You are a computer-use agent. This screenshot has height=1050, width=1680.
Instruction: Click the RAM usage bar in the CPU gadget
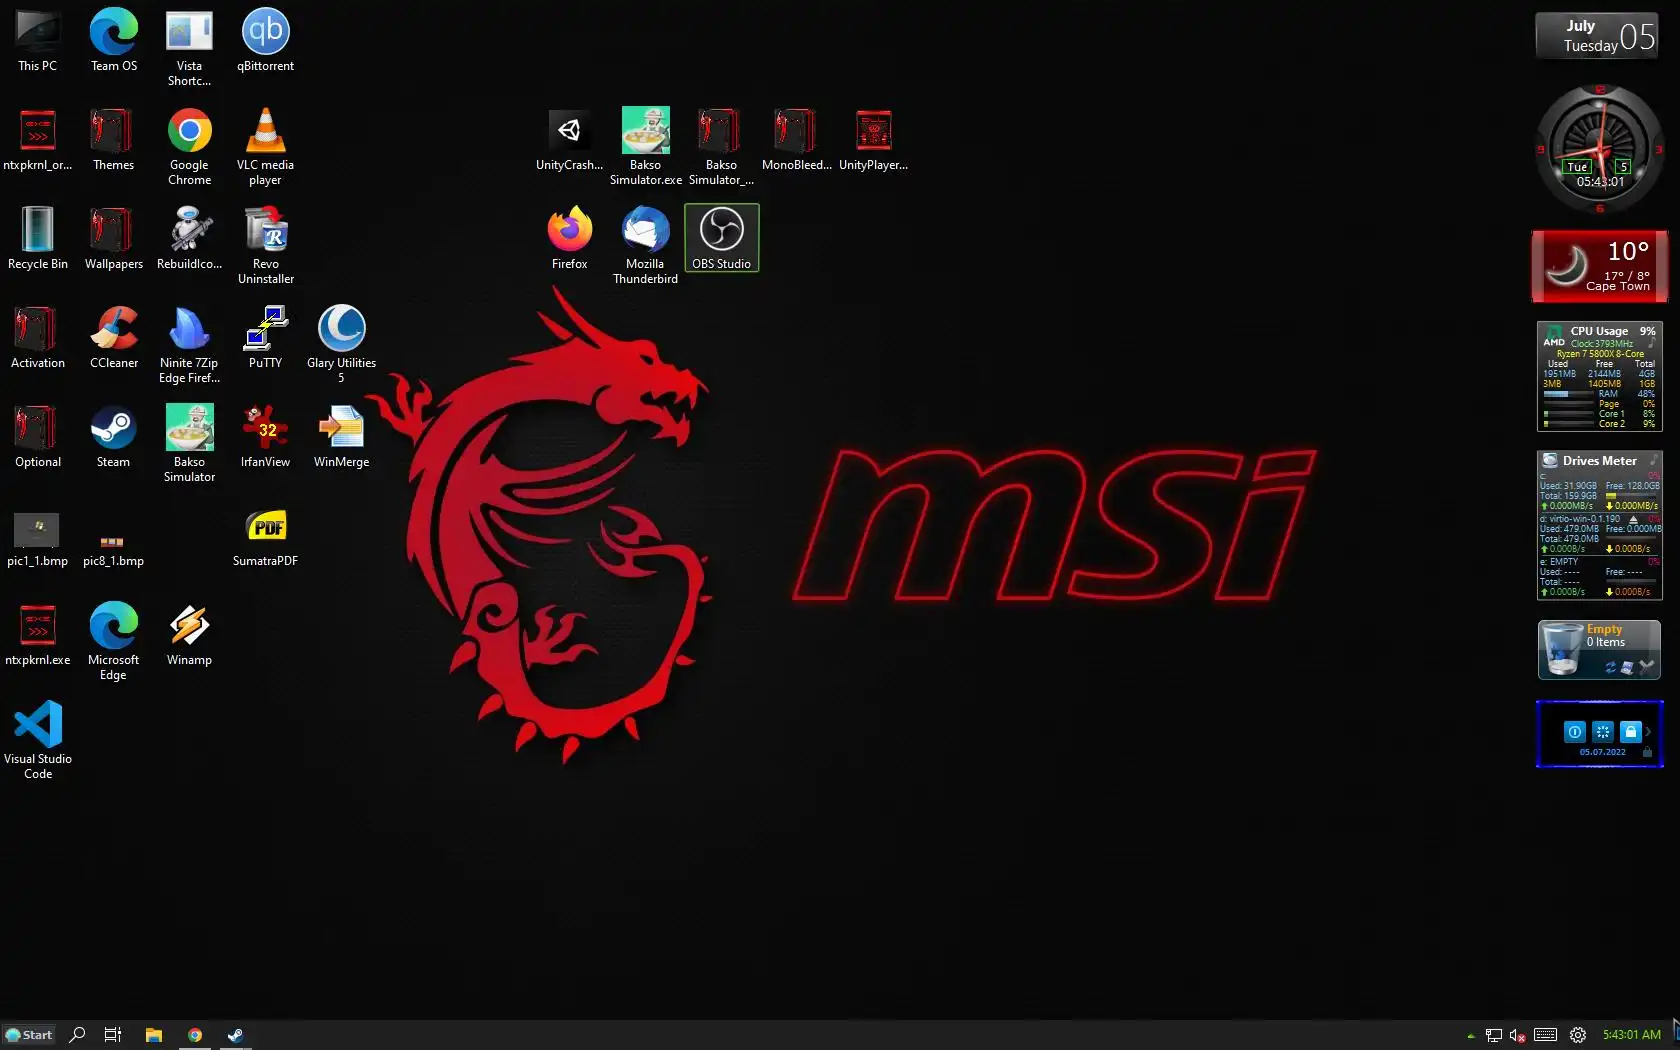pos(1568,394)
